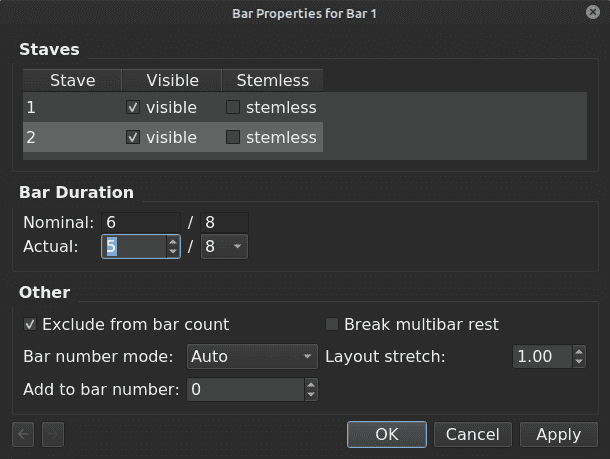Click the Add to bar number field
The height and width of the screenshot is (459, 610).
click(243, 389)
